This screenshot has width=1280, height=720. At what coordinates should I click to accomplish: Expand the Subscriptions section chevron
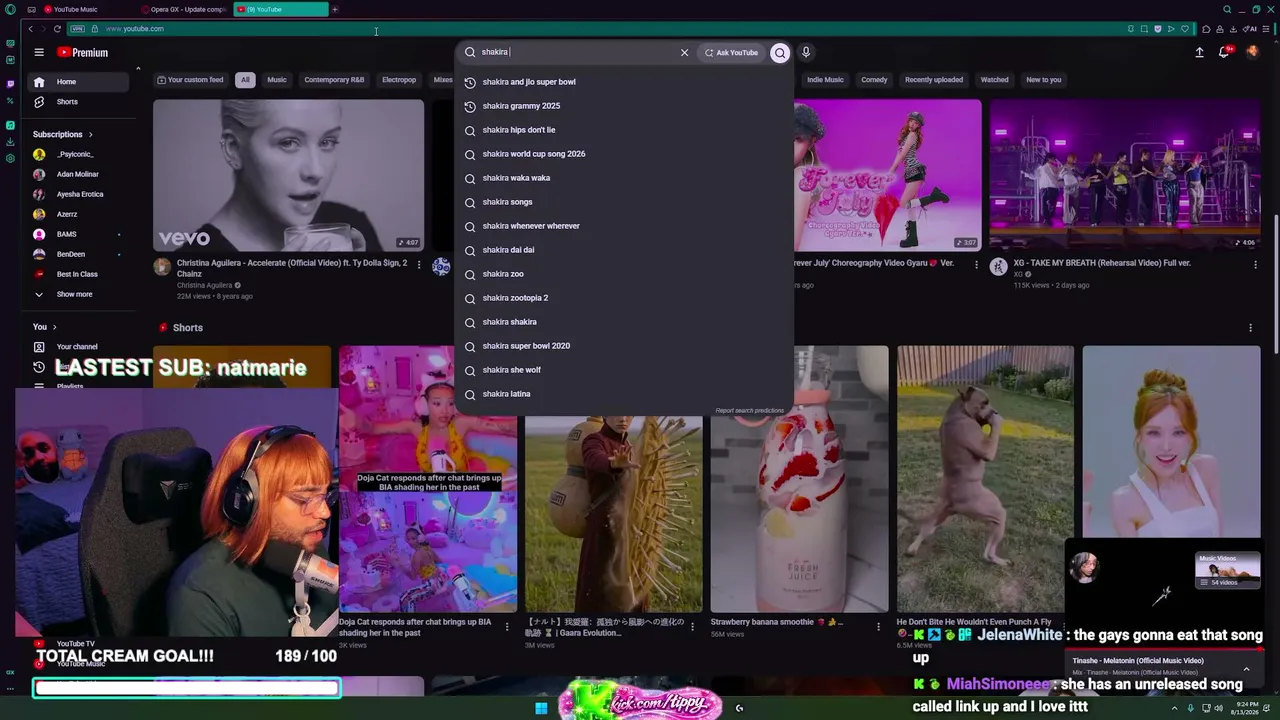(x=90, y=134)
